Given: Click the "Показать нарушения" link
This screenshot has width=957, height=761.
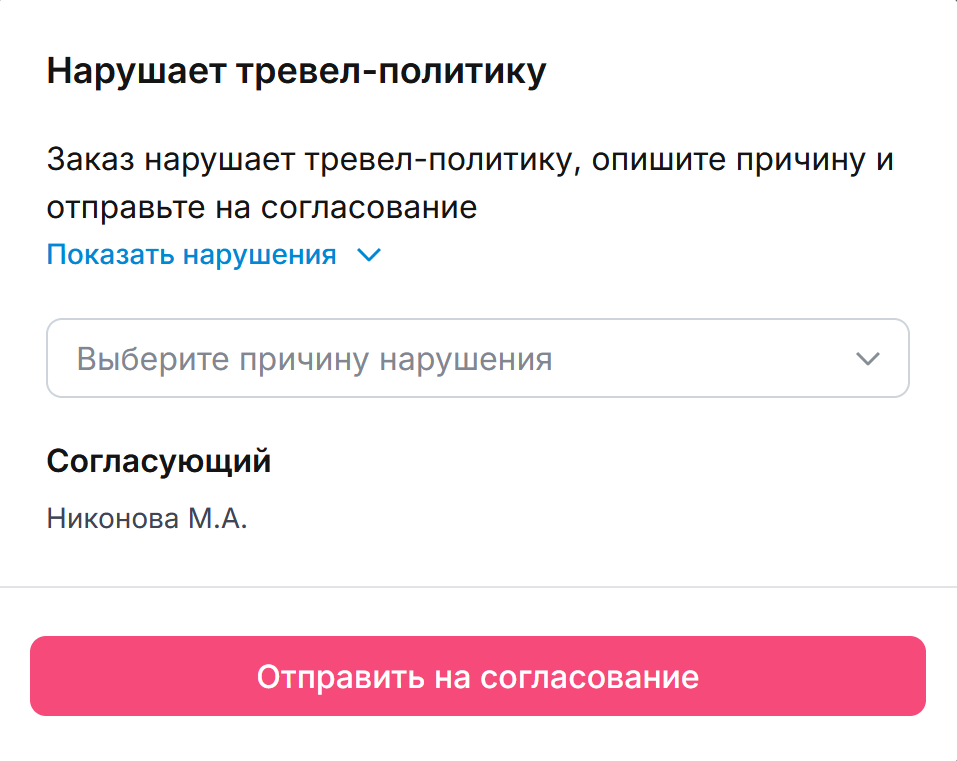Looking at the screenshot, I should point(191,255).
